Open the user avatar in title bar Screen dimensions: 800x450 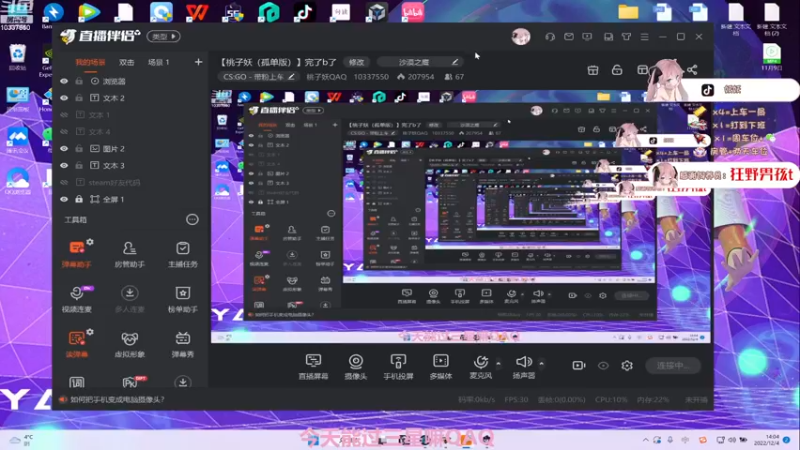(x=521, y=37)
